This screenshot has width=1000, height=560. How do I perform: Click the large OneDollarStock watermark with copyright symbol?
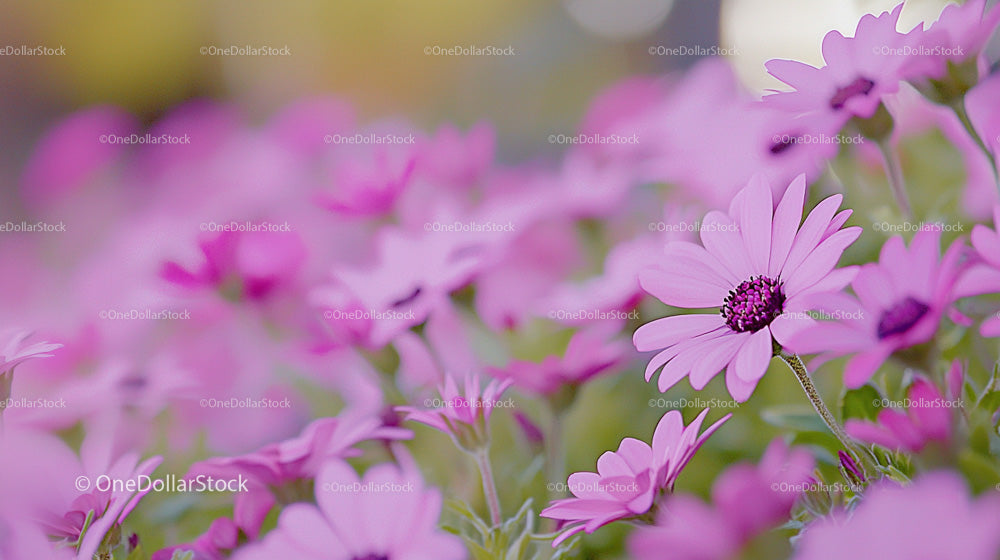point(161,483)
